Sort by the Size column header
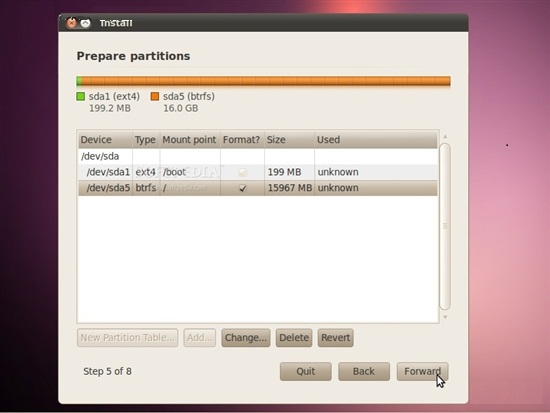This screenshot has height=413, width=550. click(x=289, y=140)
